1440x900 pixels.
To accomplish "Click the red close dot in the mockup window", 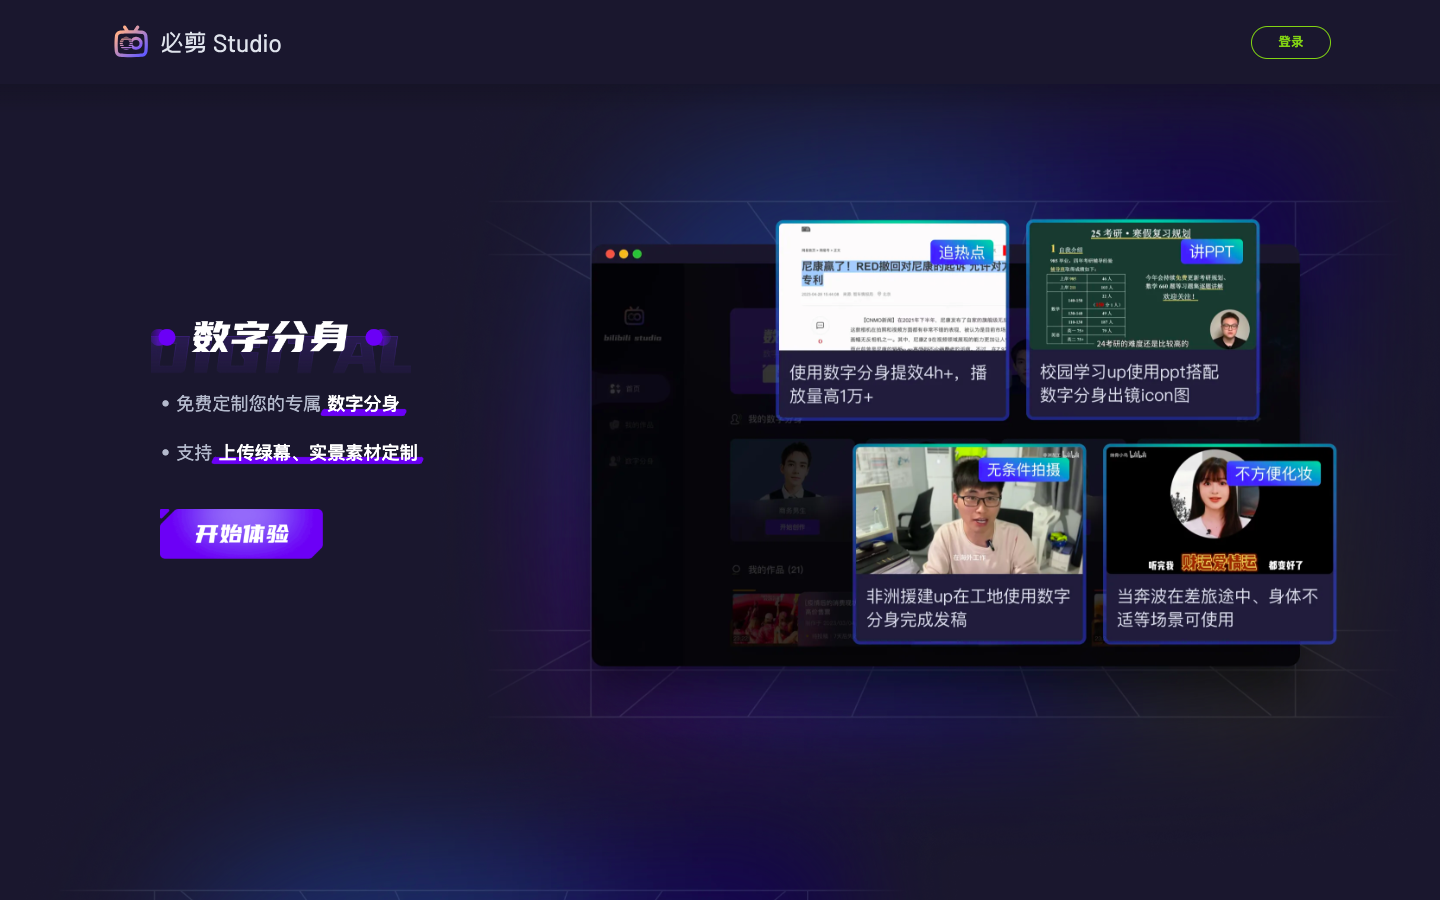I will click(610, 254).
